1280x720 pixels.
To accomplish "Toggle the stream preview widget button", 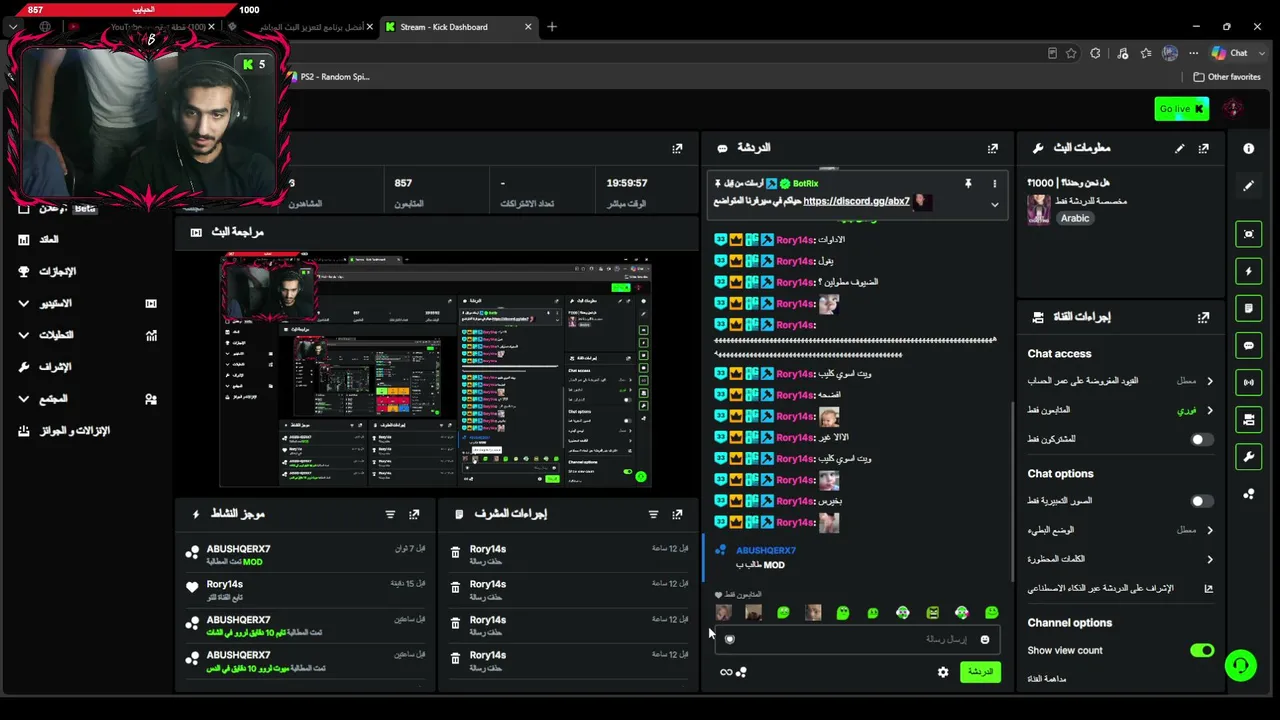I will click(x=1248, y=234).
